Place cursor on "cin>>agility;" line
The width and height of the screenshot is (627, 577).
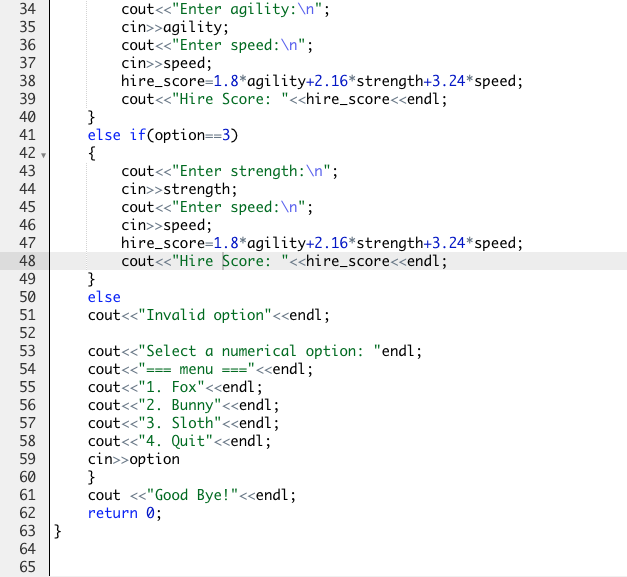point(175,27)
